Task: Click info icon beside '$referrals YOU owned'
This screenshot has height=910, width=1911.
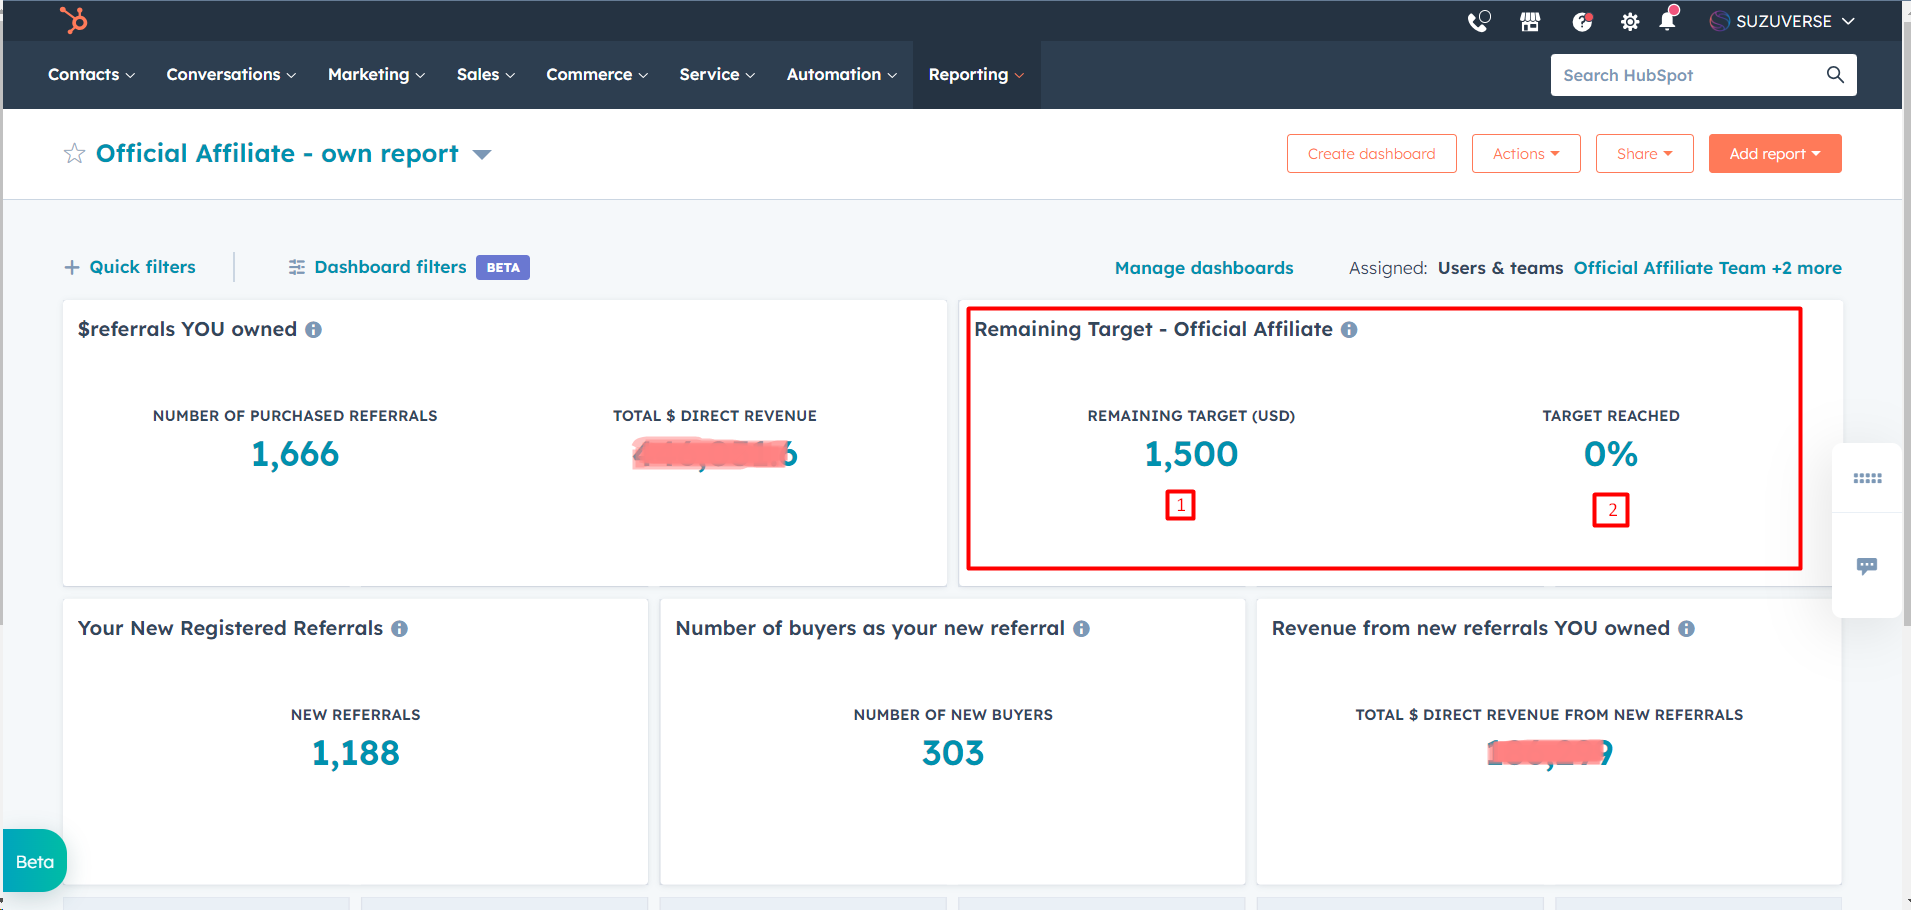Action: (313, 330)
